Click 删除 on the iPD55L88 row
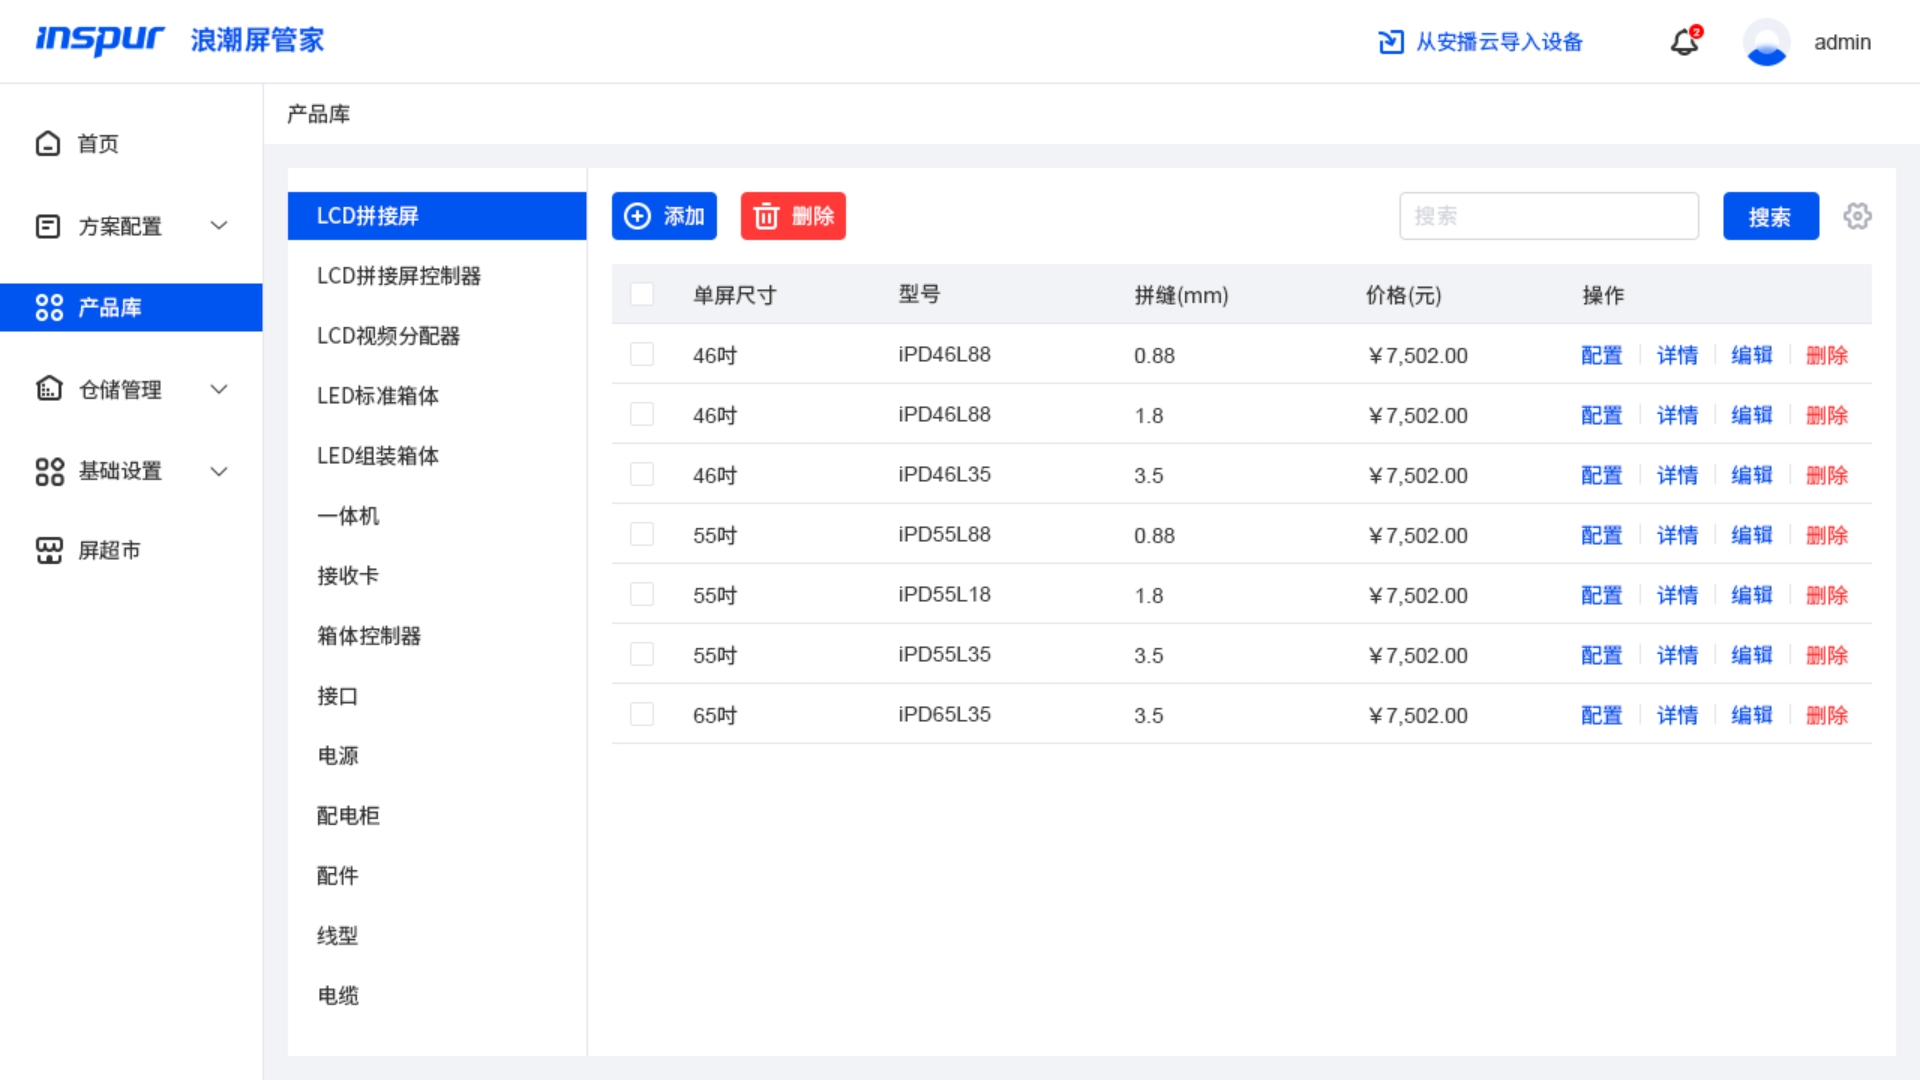This screenshot has height=1080, width=1920. click(1827, 535)
